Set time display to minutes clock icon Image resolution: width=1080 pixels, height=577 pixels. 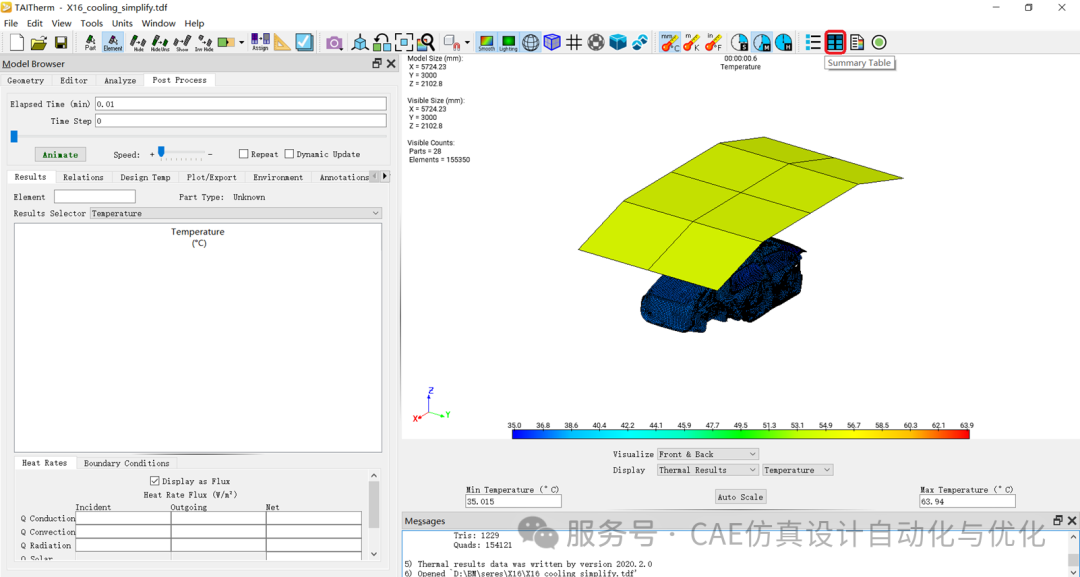coord(761,43)
